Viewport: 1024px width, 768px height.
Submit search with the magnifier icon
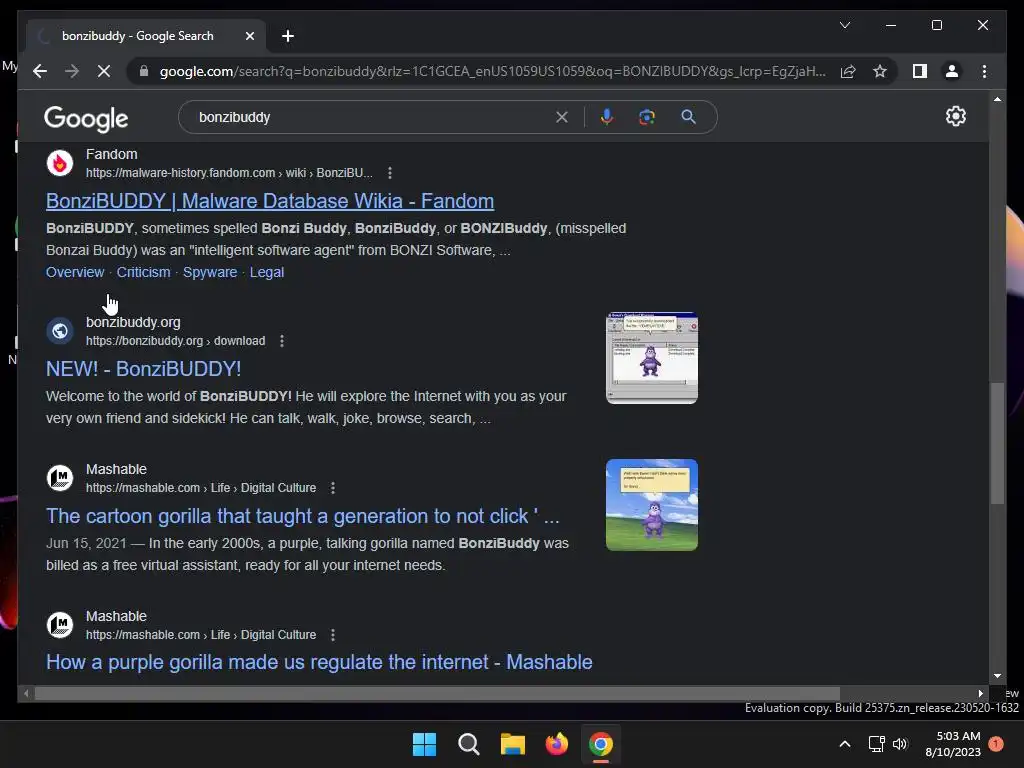coord(688,117)
